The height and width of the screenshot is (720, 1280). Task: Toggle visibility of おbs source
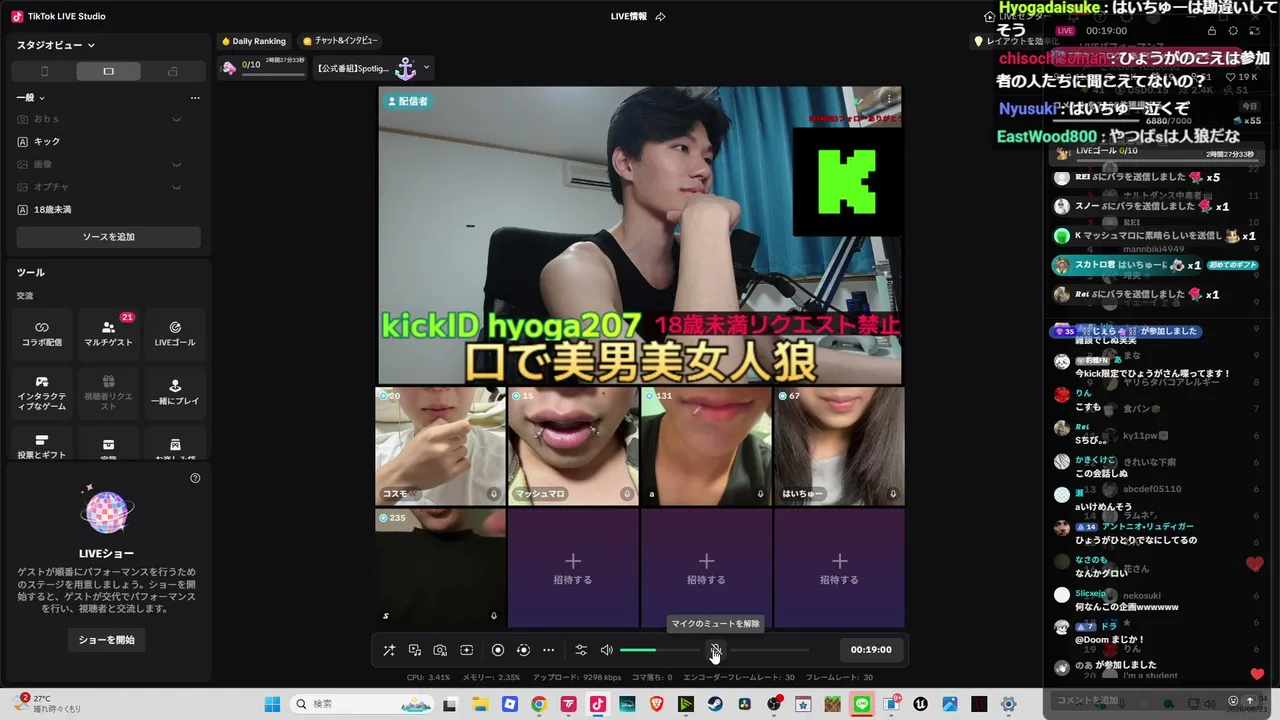[177, 119]
